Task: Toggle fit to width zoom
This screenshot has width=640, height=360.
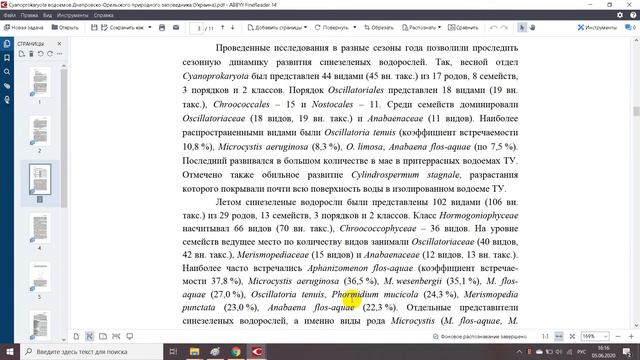Action: (x=559, y=336)
